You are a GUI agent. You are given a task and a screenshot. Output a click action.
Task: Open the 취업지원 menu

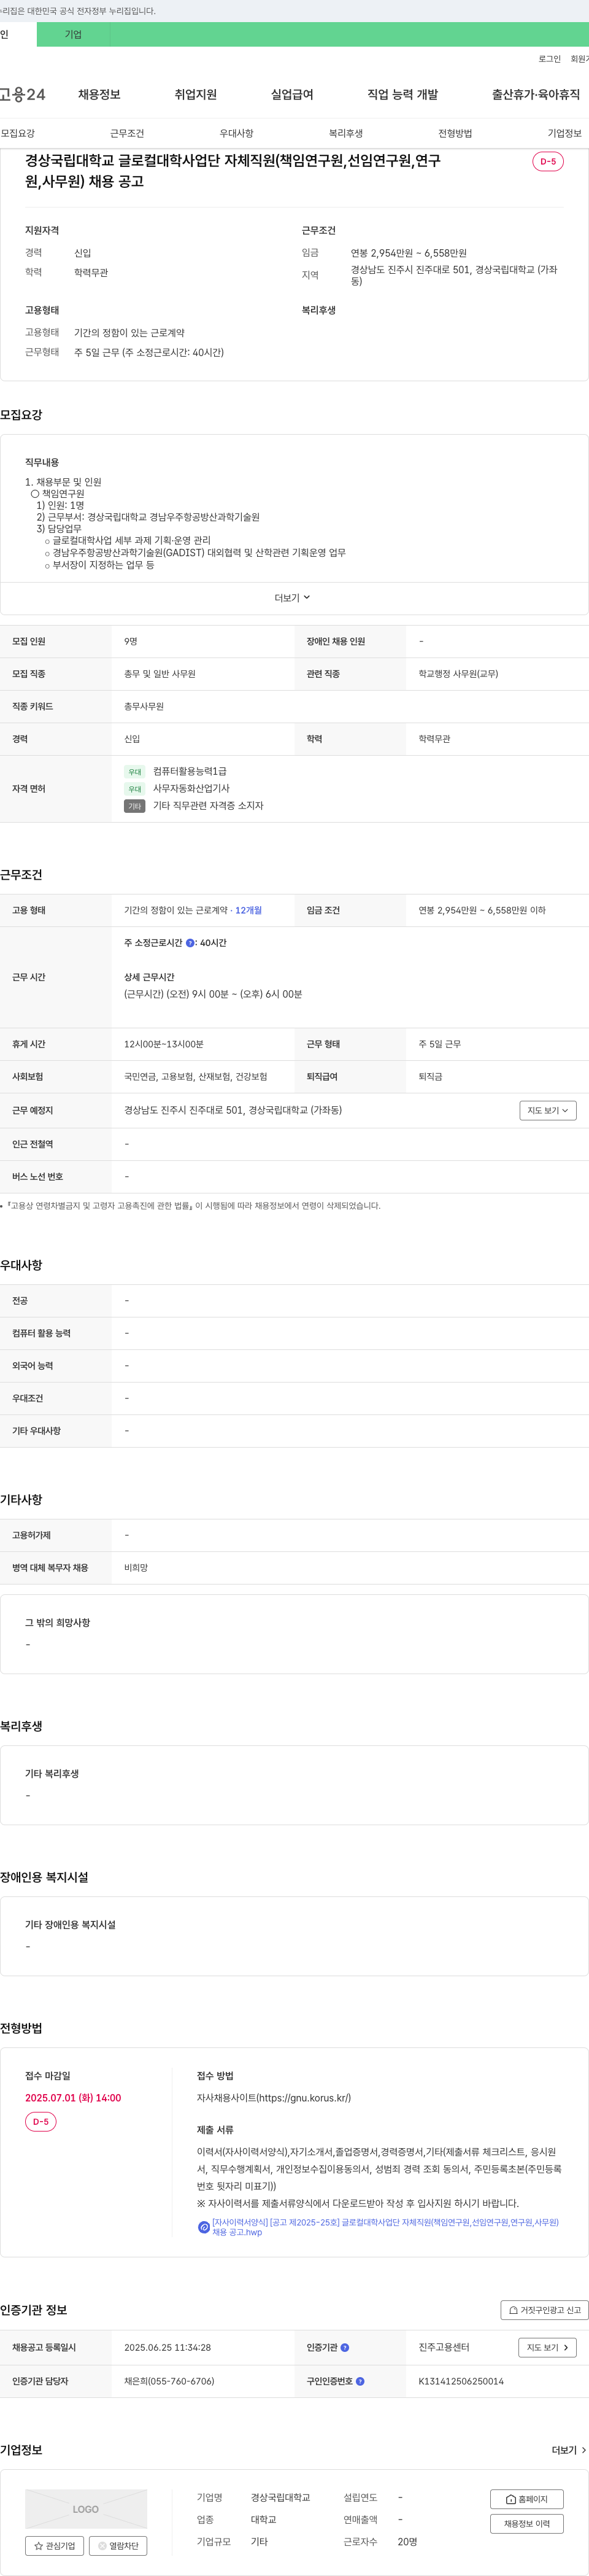tap(196, 94)
